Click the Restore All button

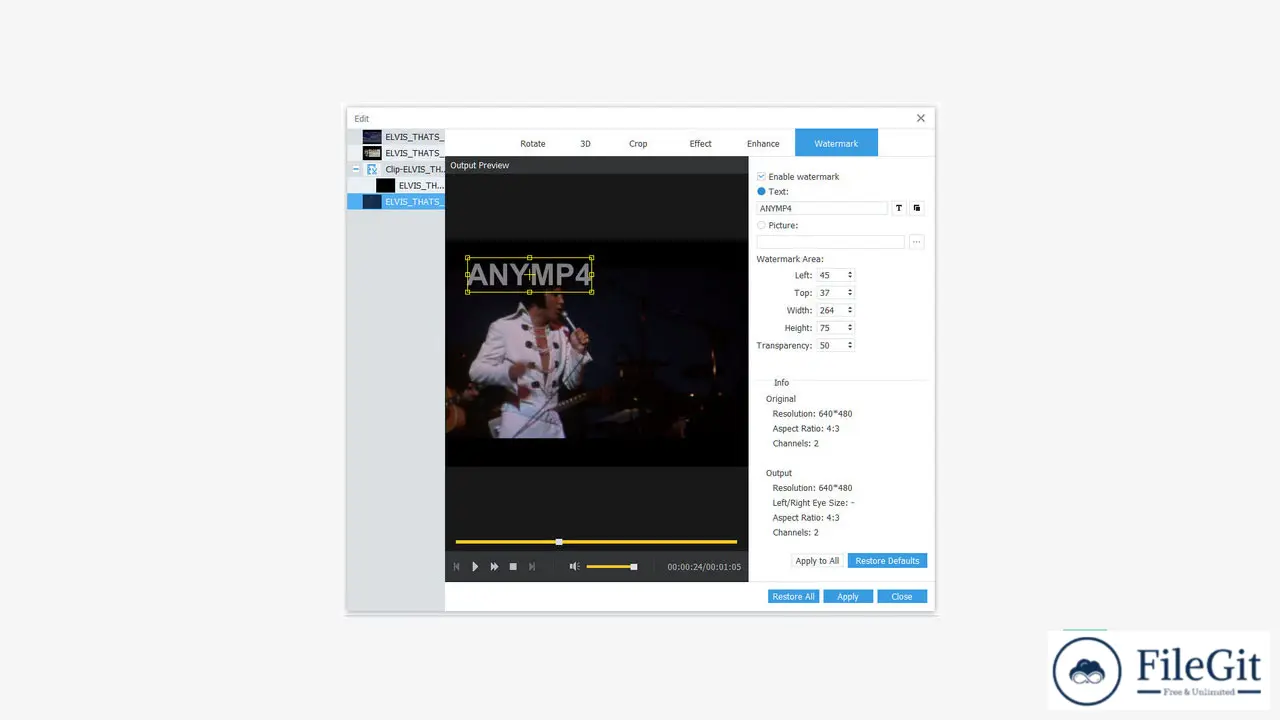point(793,596)
